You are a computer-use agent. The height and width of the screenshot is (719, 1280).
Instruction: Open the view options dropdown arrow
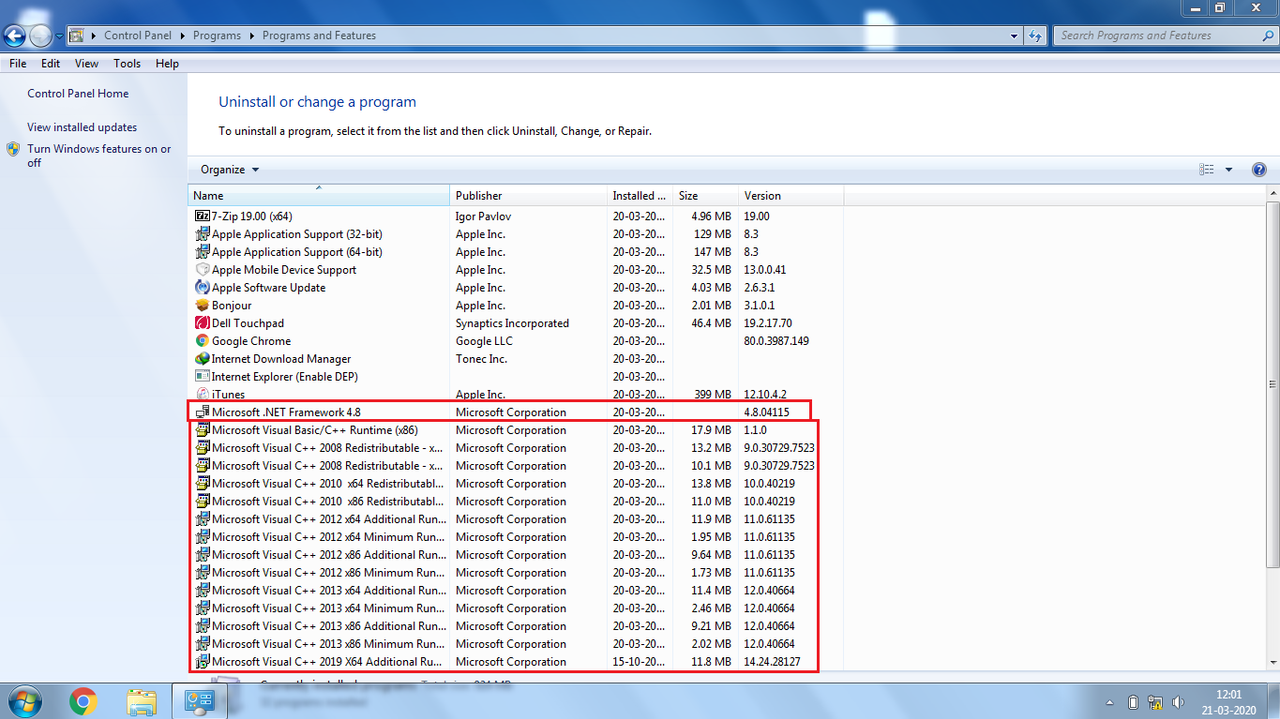pos(1229,170)
